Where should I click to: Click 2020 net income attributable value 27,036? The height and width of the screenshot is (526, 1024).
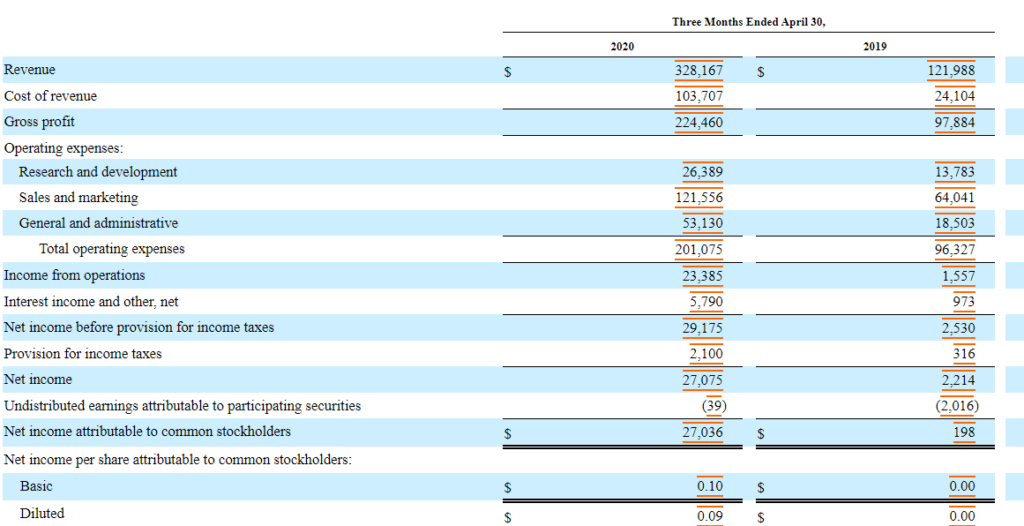click(702, 432)
